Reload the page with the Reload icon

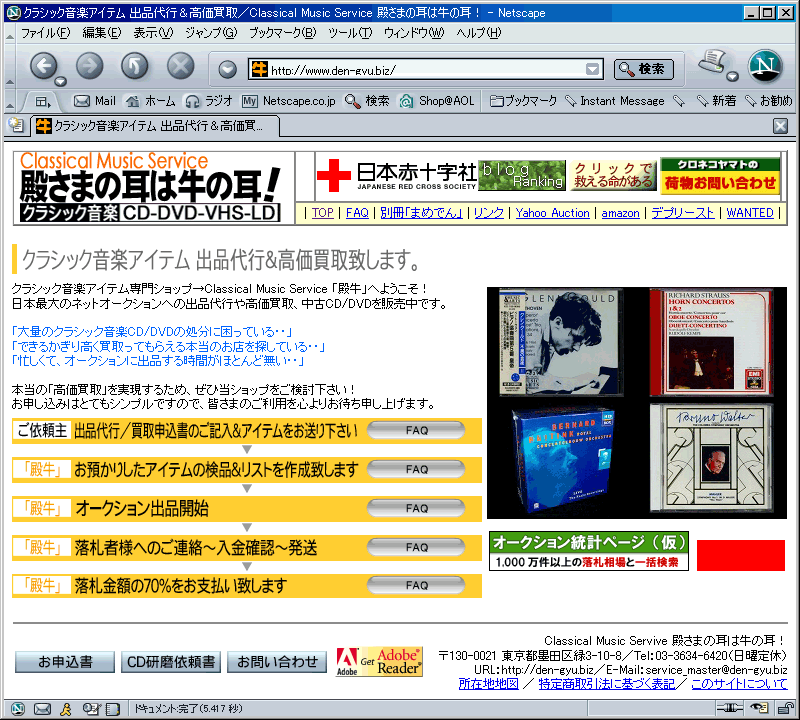pos(135,66)
